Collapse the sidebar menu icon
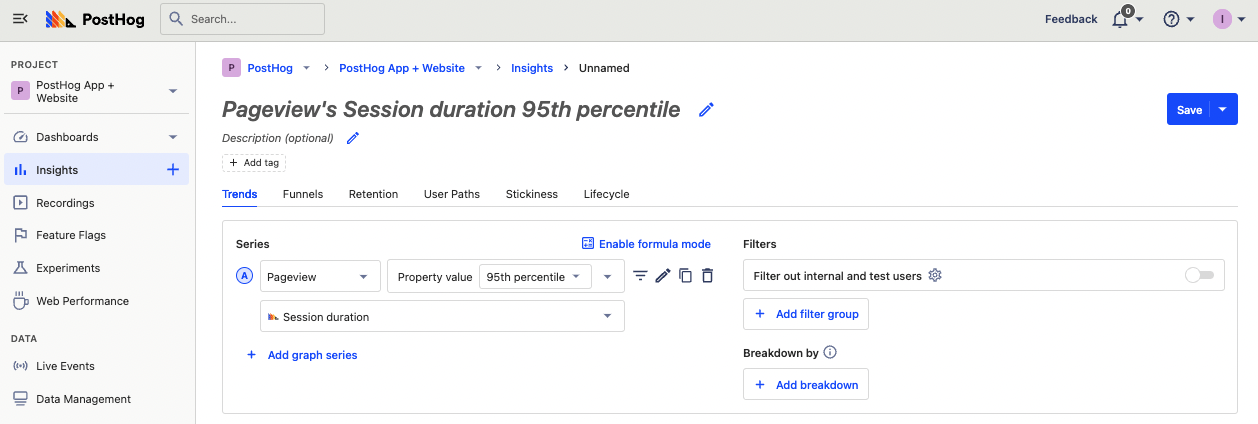Screen dimensions: 1258x424 click(x=20, y=19)
